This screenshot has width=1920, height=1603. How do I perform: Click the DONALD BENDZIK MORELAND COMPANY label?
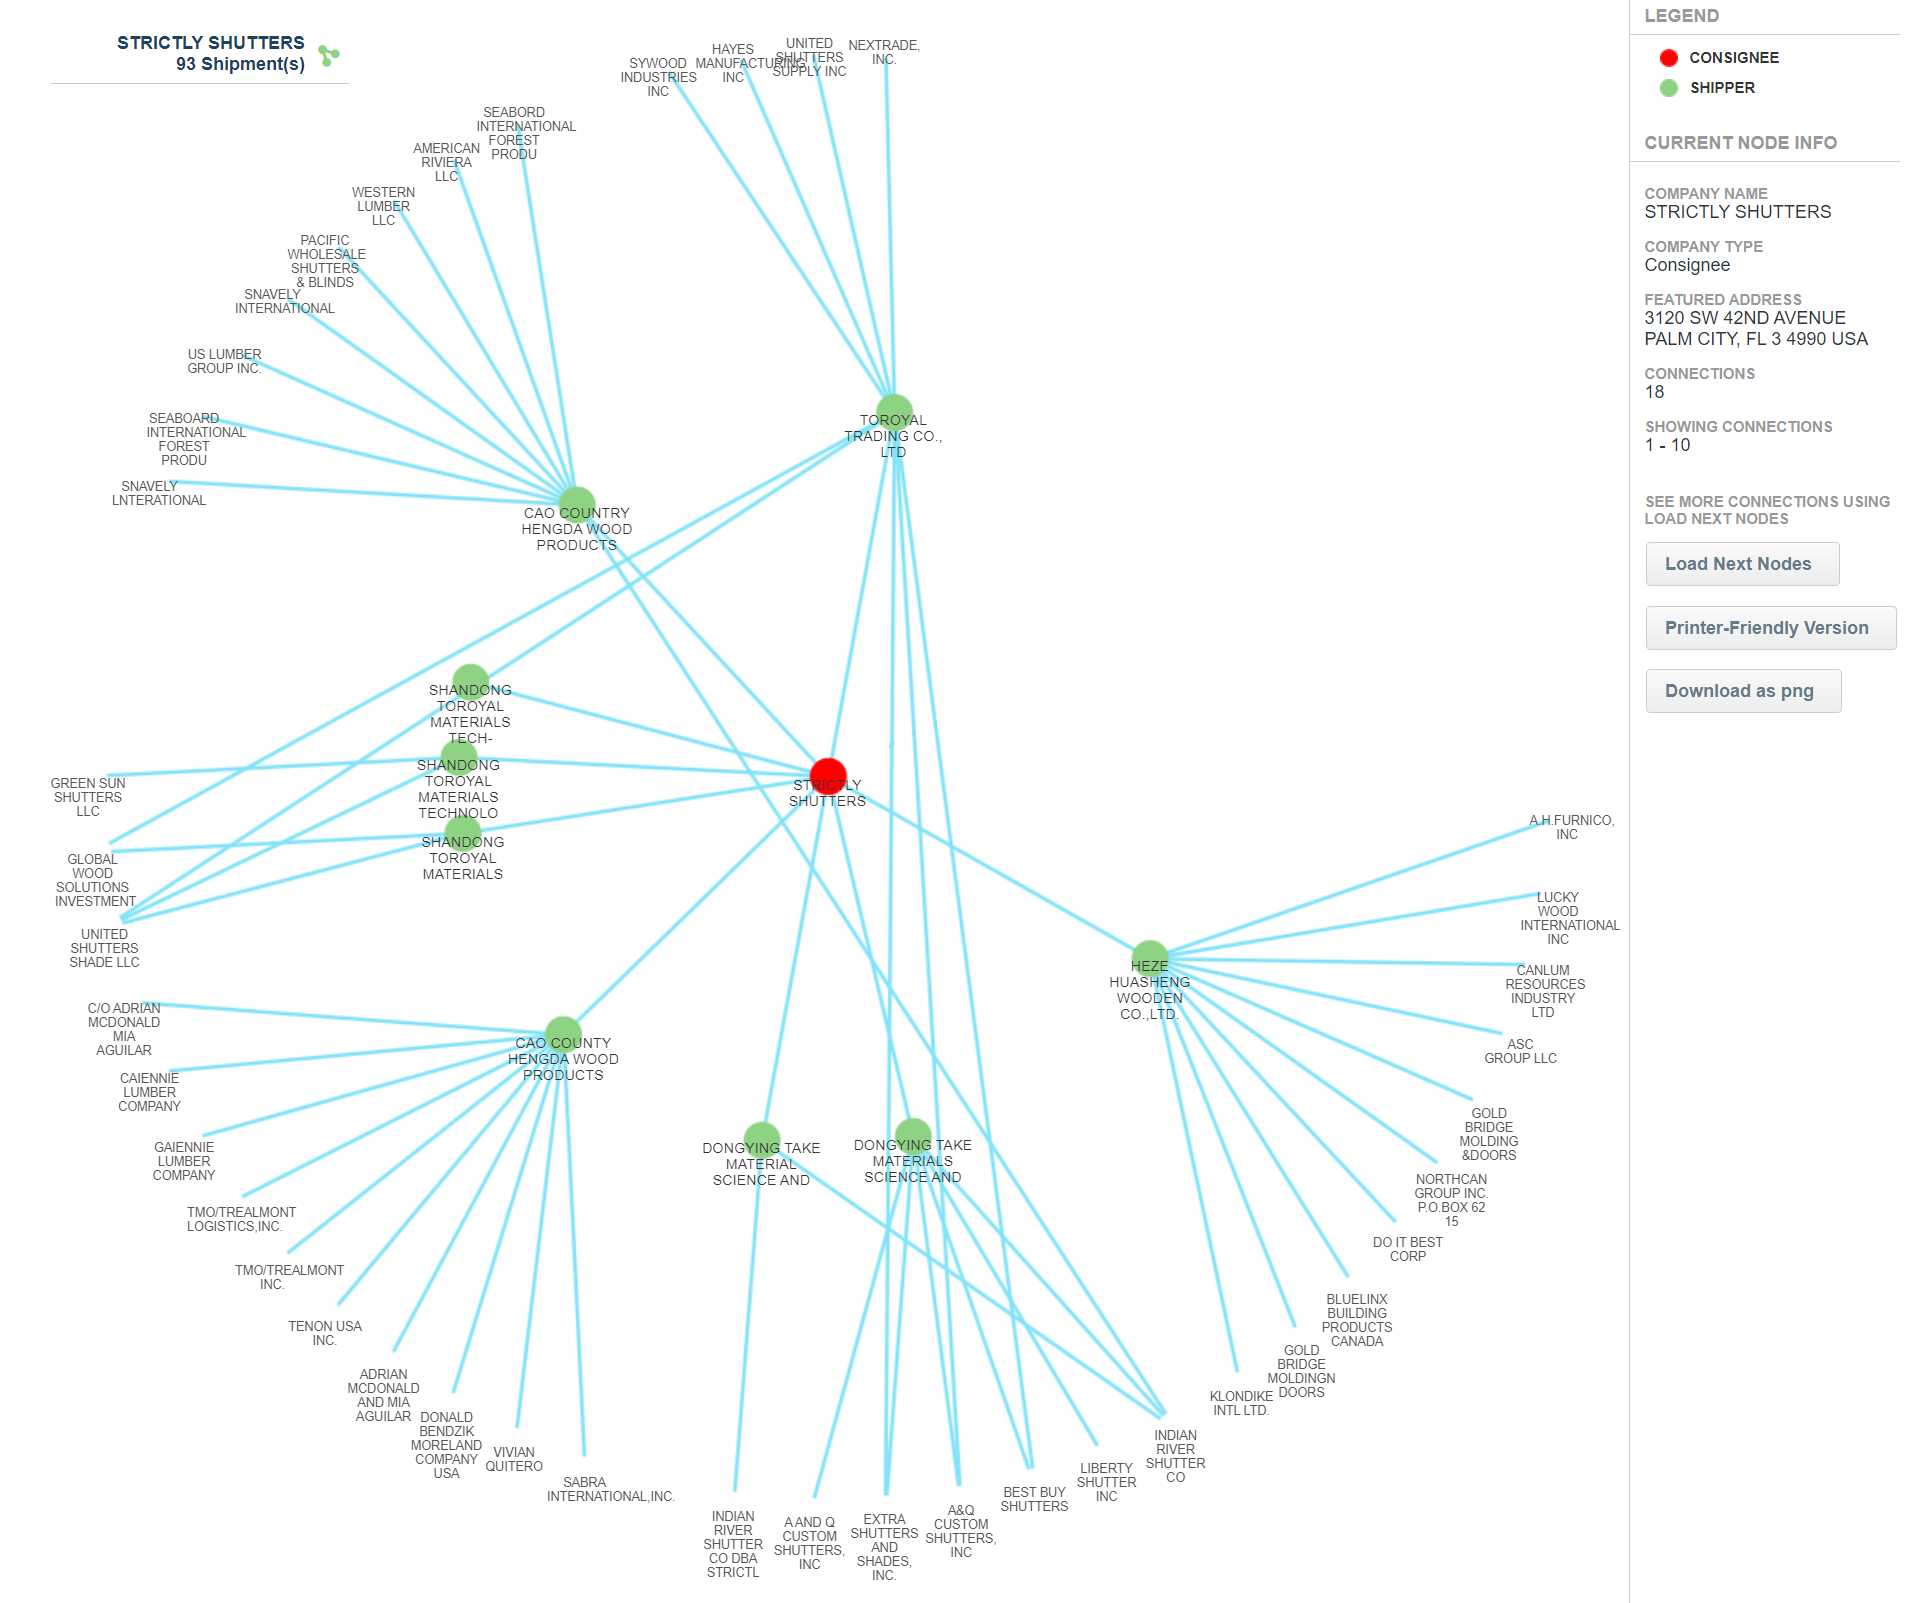[446, 1445]
